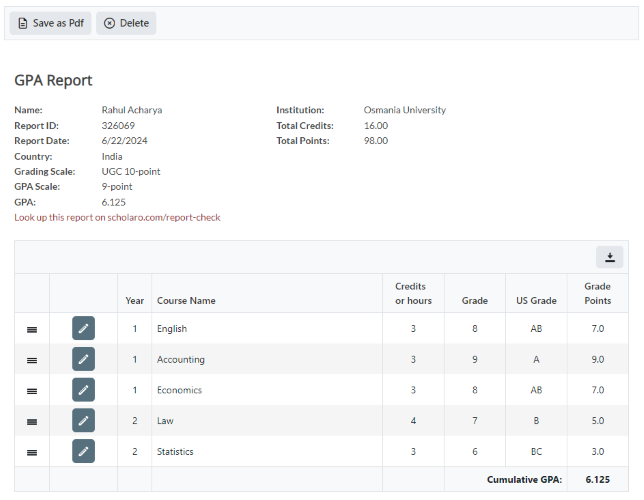
Task: Click the Year column header
Action: (134, 300)
